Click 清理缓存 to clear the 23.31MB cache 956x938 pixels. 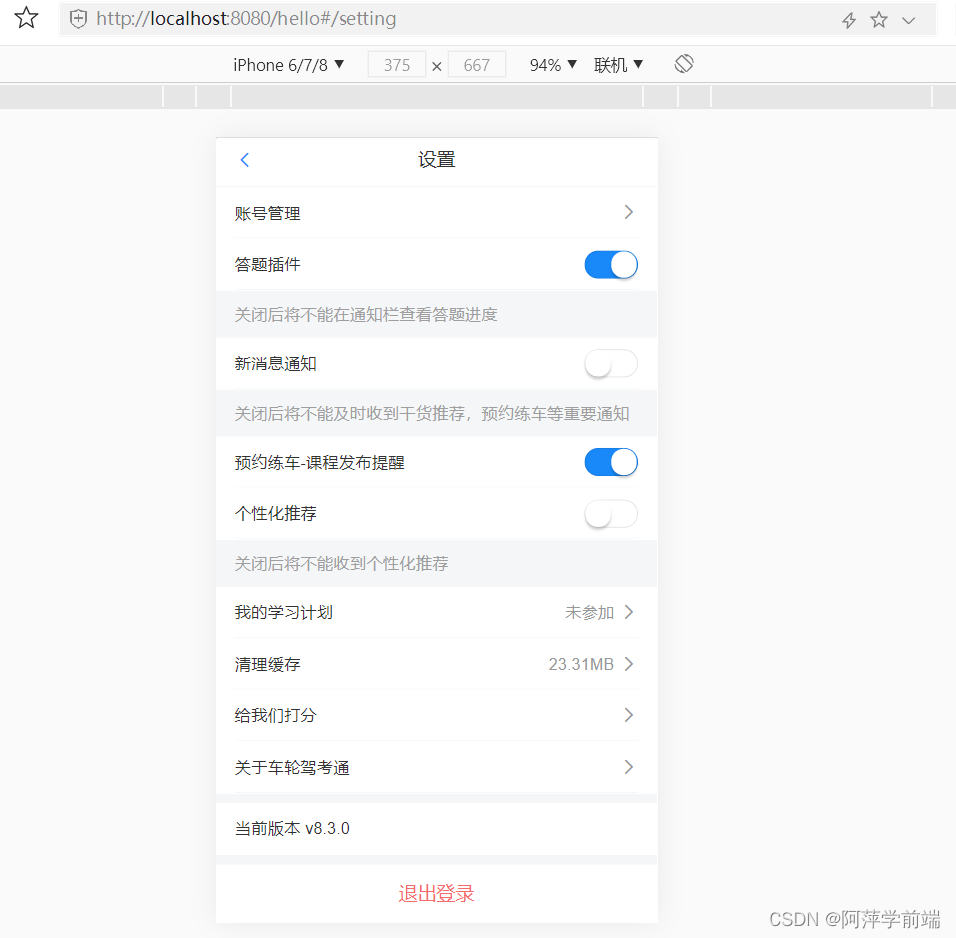coord(436,663)
